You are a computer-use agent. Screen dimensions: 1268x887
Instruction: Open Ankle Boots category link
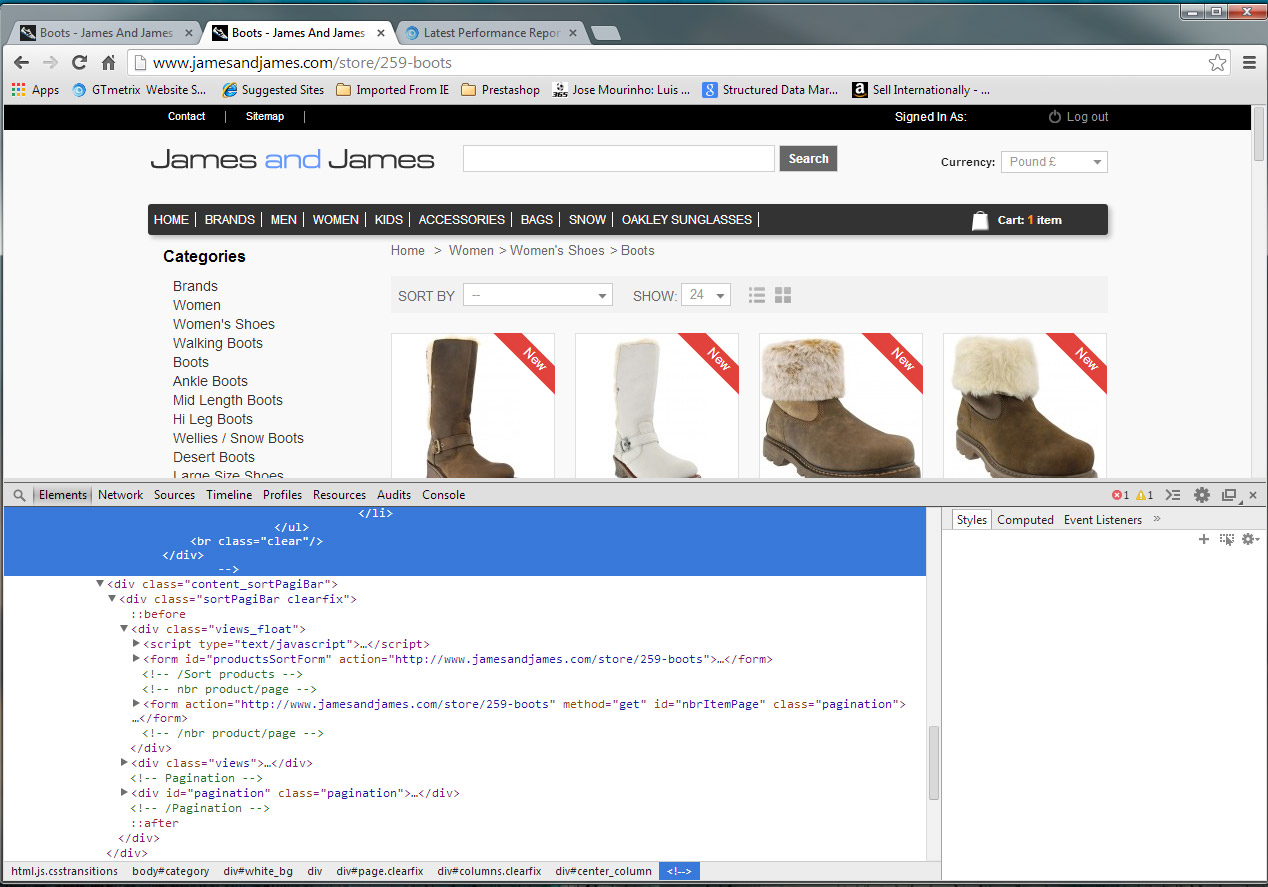pos(210,381)
